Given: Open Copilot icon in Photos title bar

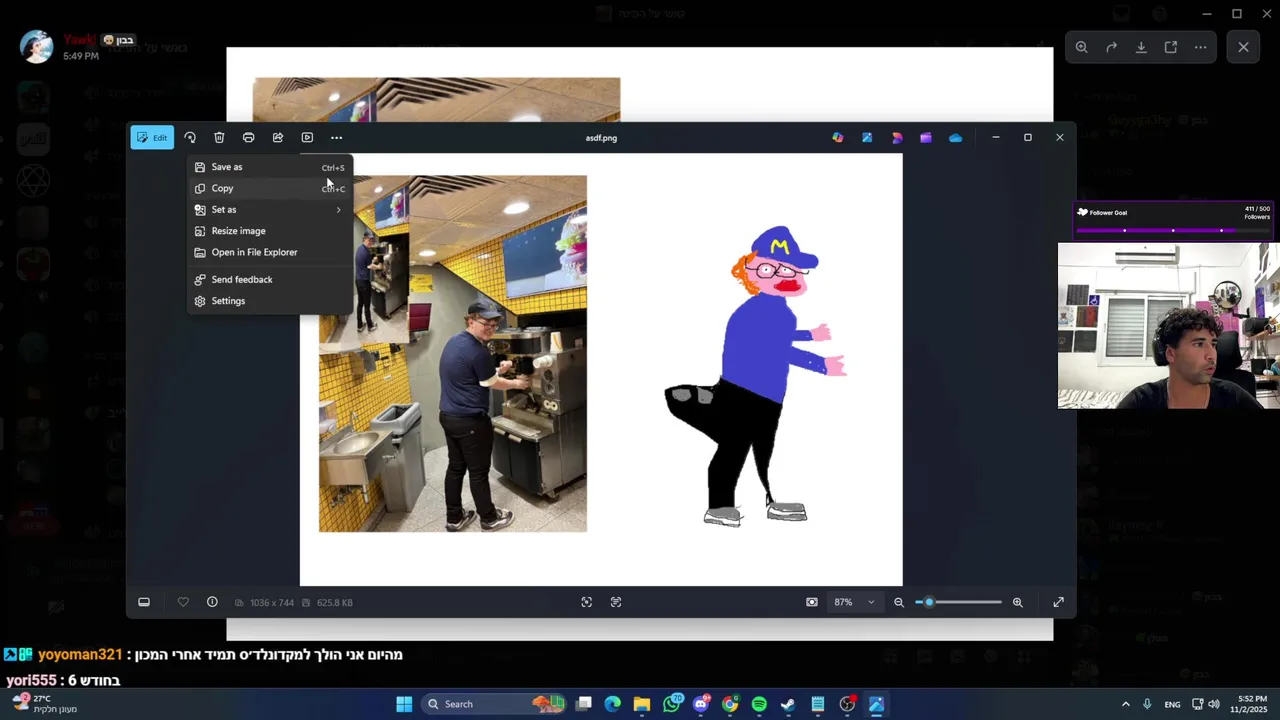Looking at the screenshot, I should (838, 137).
